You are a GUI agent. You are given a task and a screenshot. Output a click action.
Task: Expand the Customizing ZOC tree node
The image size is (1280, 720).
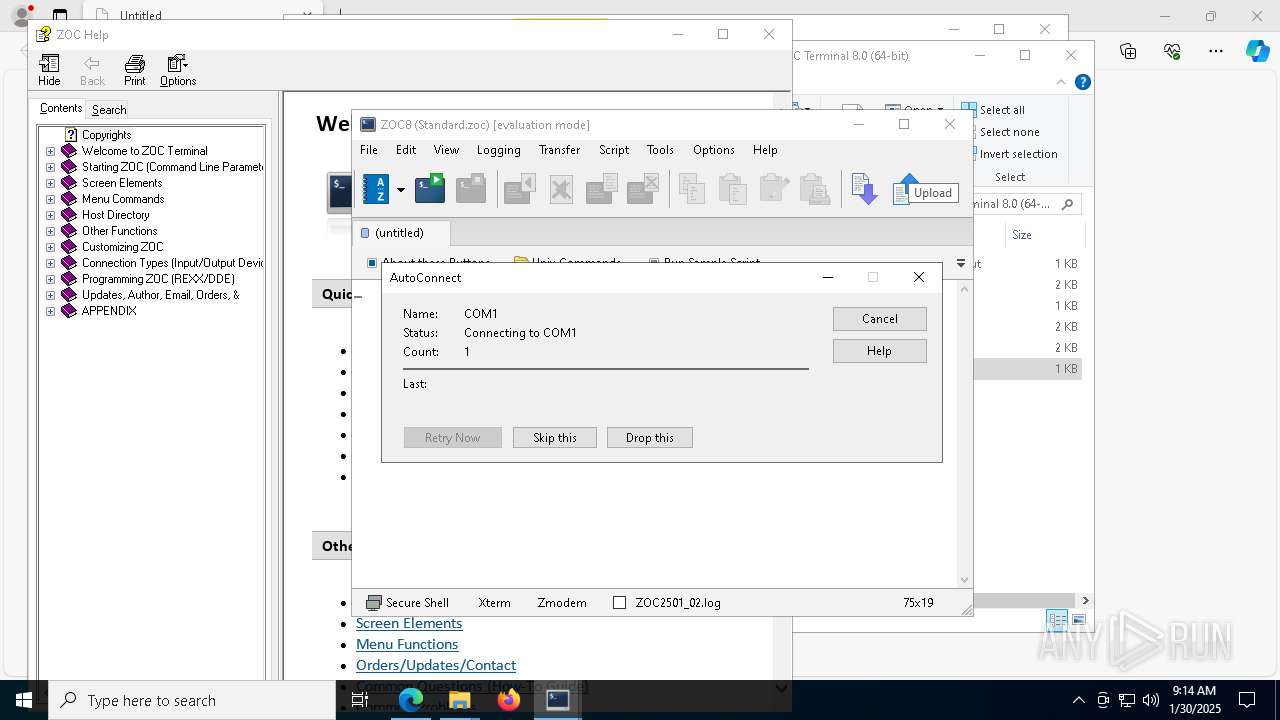pos(51,247)
